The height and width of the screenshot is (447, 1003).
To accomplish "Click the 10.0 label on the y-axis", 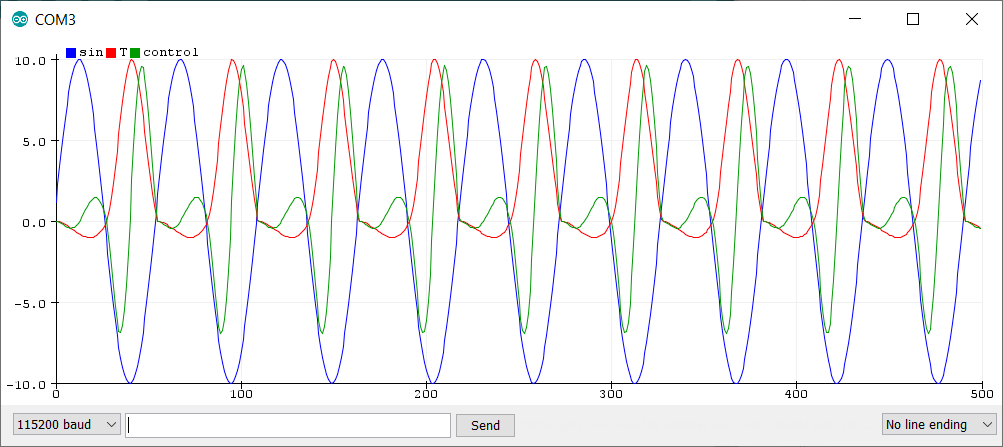I will click(x=30, y=60).
